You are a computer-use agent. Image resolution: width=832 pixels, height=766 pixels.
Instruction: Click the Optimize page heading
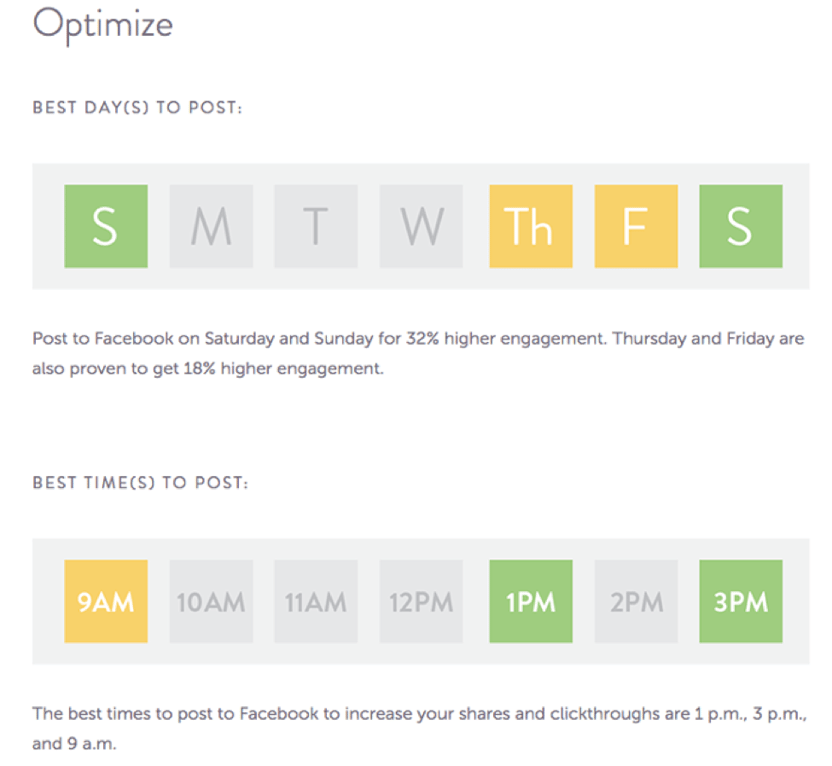coord(103,25)
